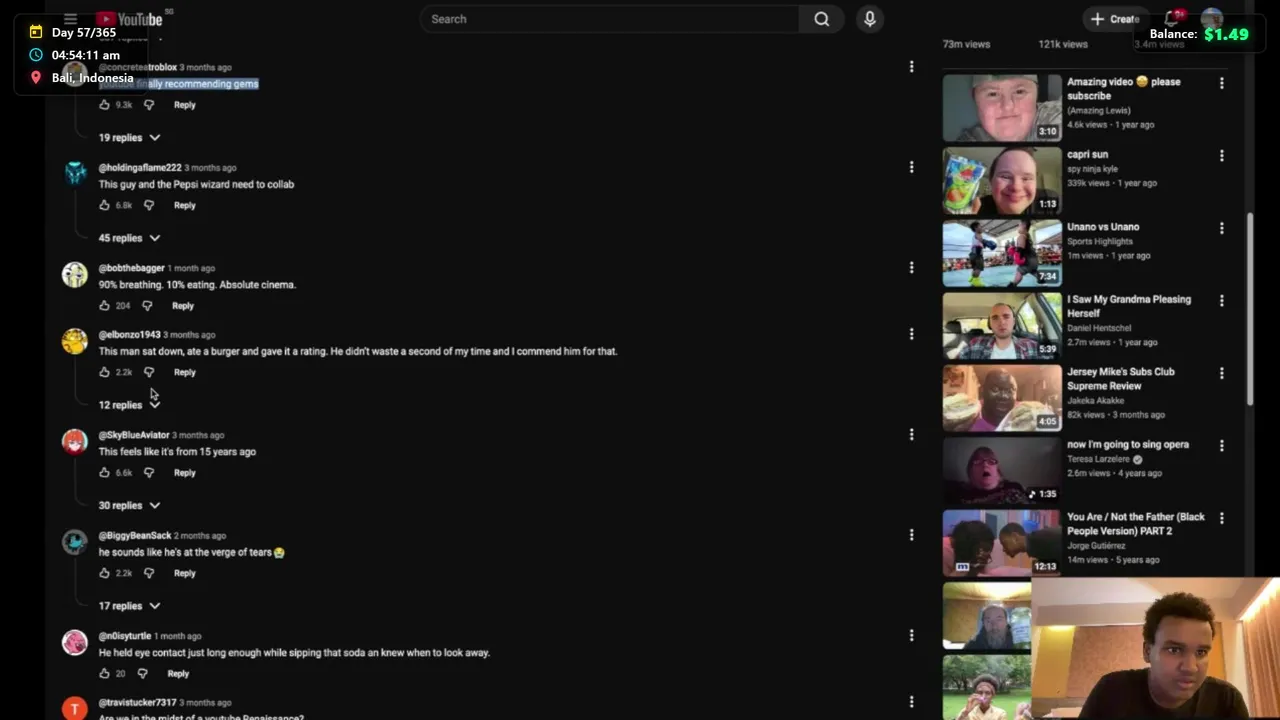1280x720 pixels.
Task: Open 'Jersey Mike's Subs Club Supreme Review'
Action: point(1121,378)
